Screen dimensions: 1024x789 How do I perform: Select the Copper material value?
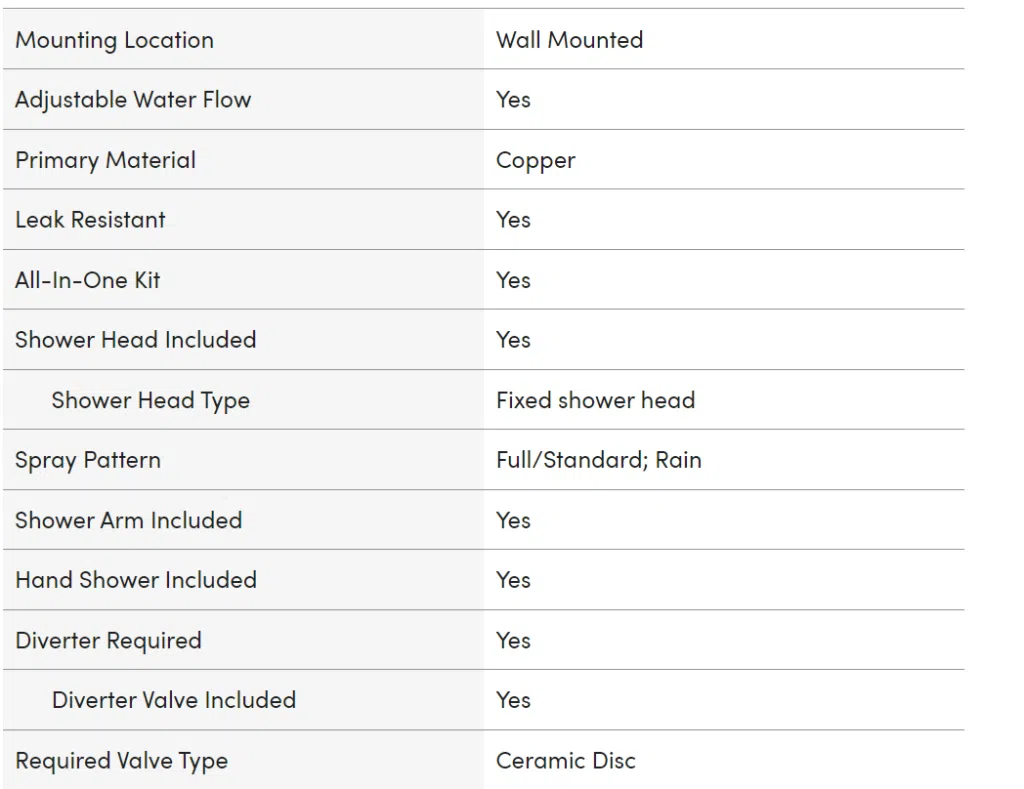coord(536,161)
